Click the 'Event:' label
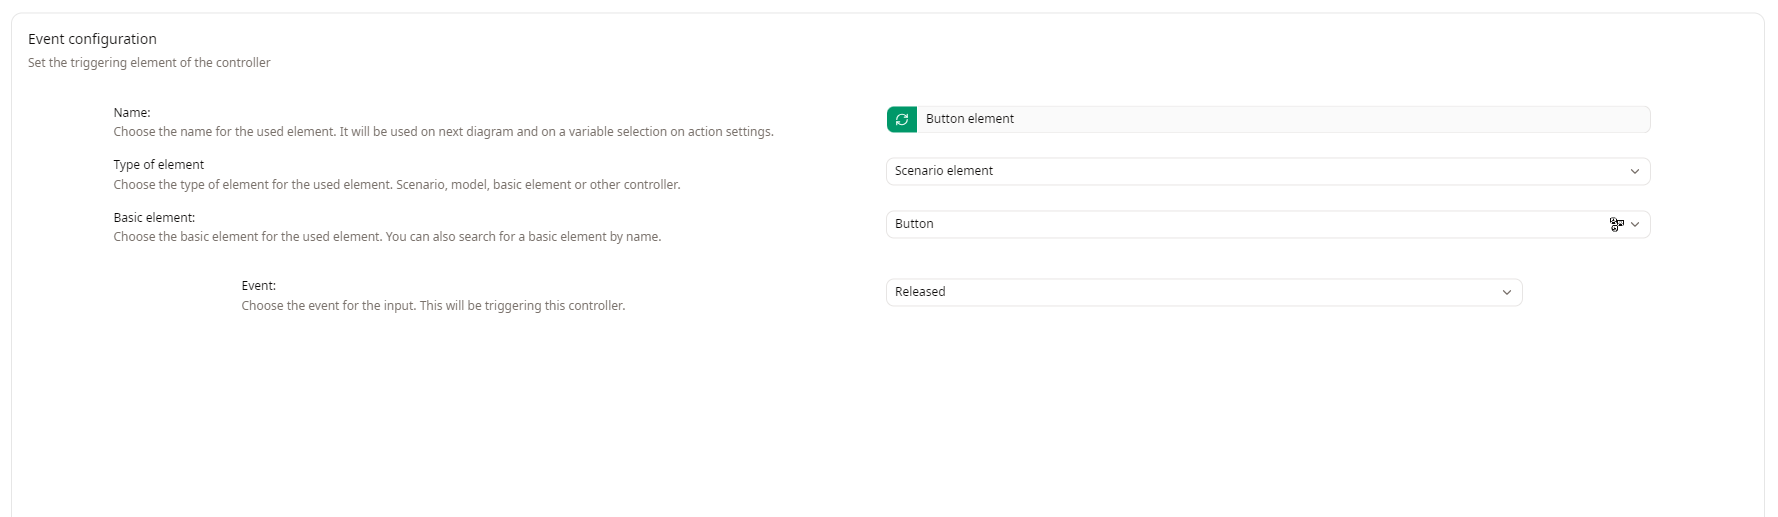The image size is (1778, 517). tap(258, 286)
